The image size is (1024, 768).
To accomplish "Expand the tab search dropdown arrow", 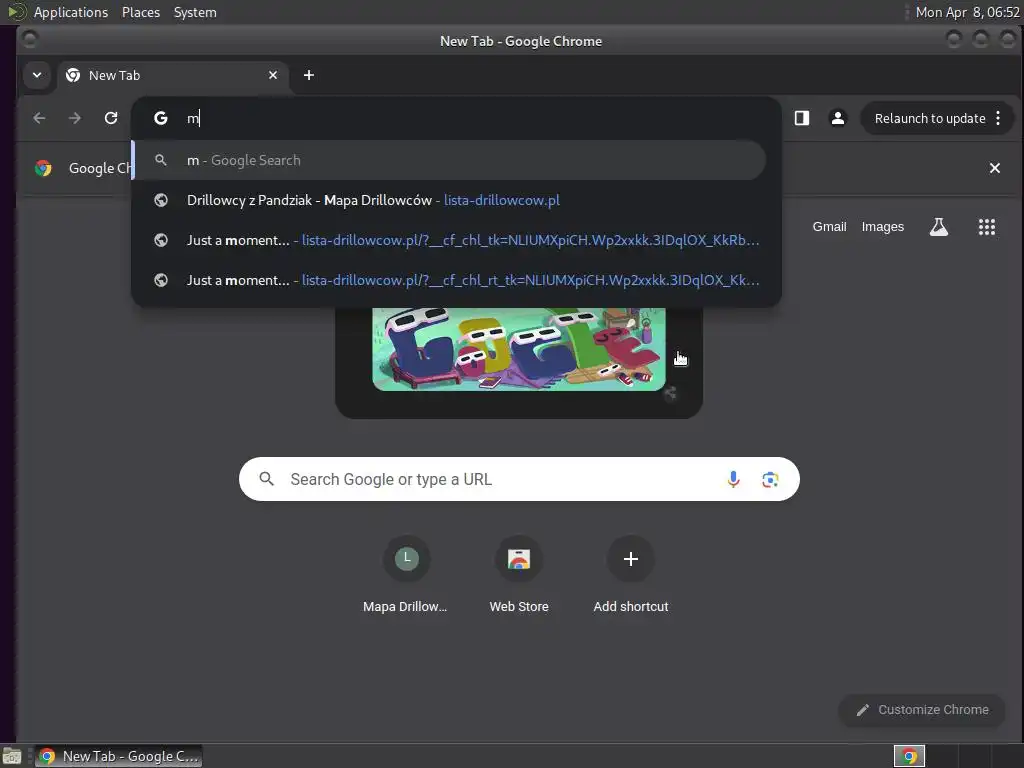I will tap(37, 75).
